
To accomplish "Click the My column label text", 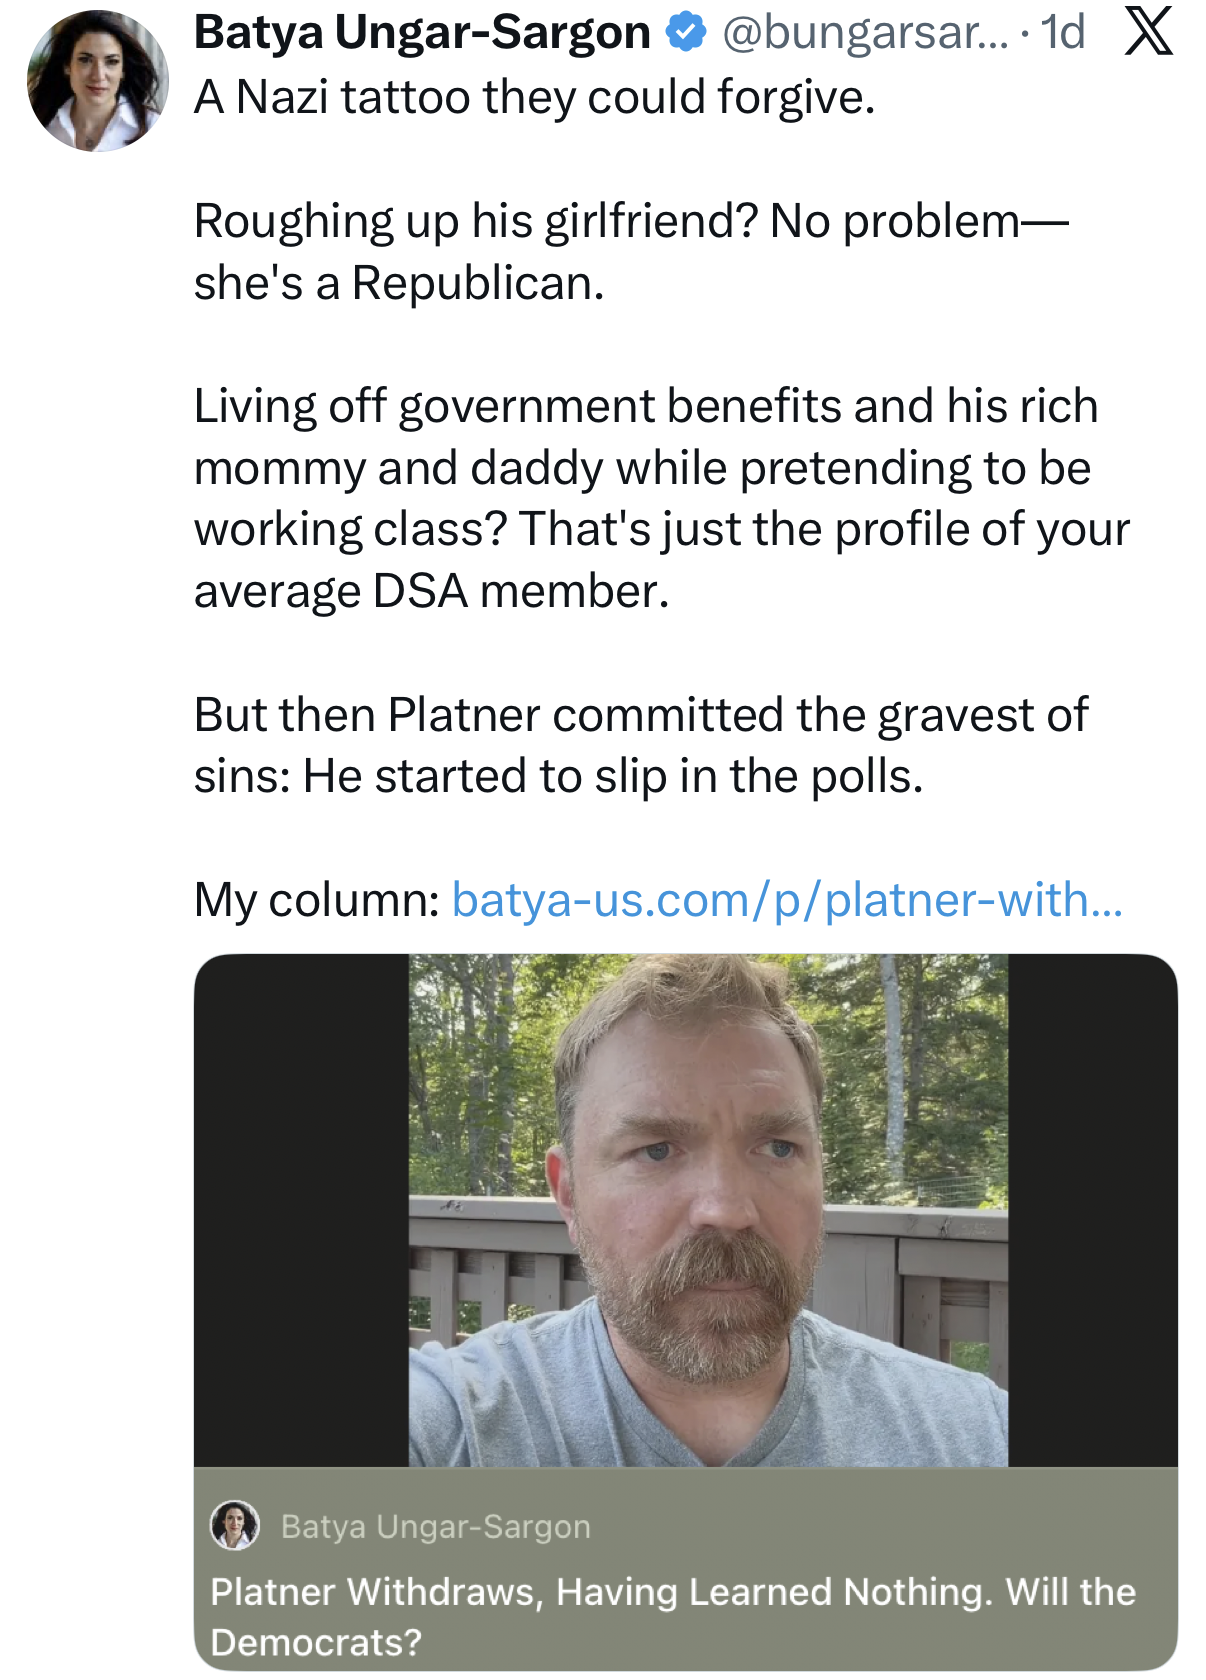I will click(x=317, y=899).
